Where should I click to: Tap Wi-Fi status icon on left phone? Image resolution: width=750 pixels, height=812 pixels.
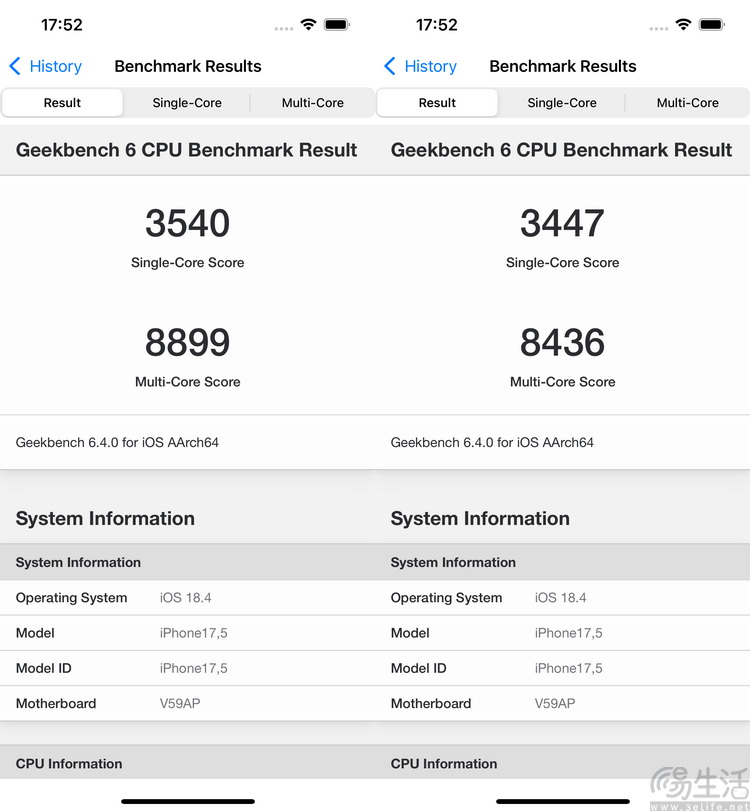(x=308, y=24)
